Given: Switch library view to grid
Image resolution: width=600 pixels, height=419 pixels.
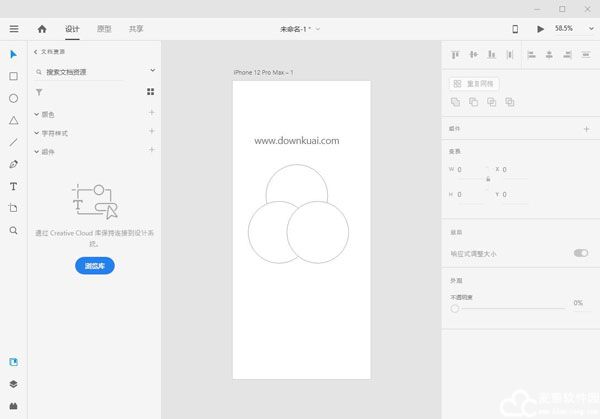Looking at the screenshot, I should (151, 92).
